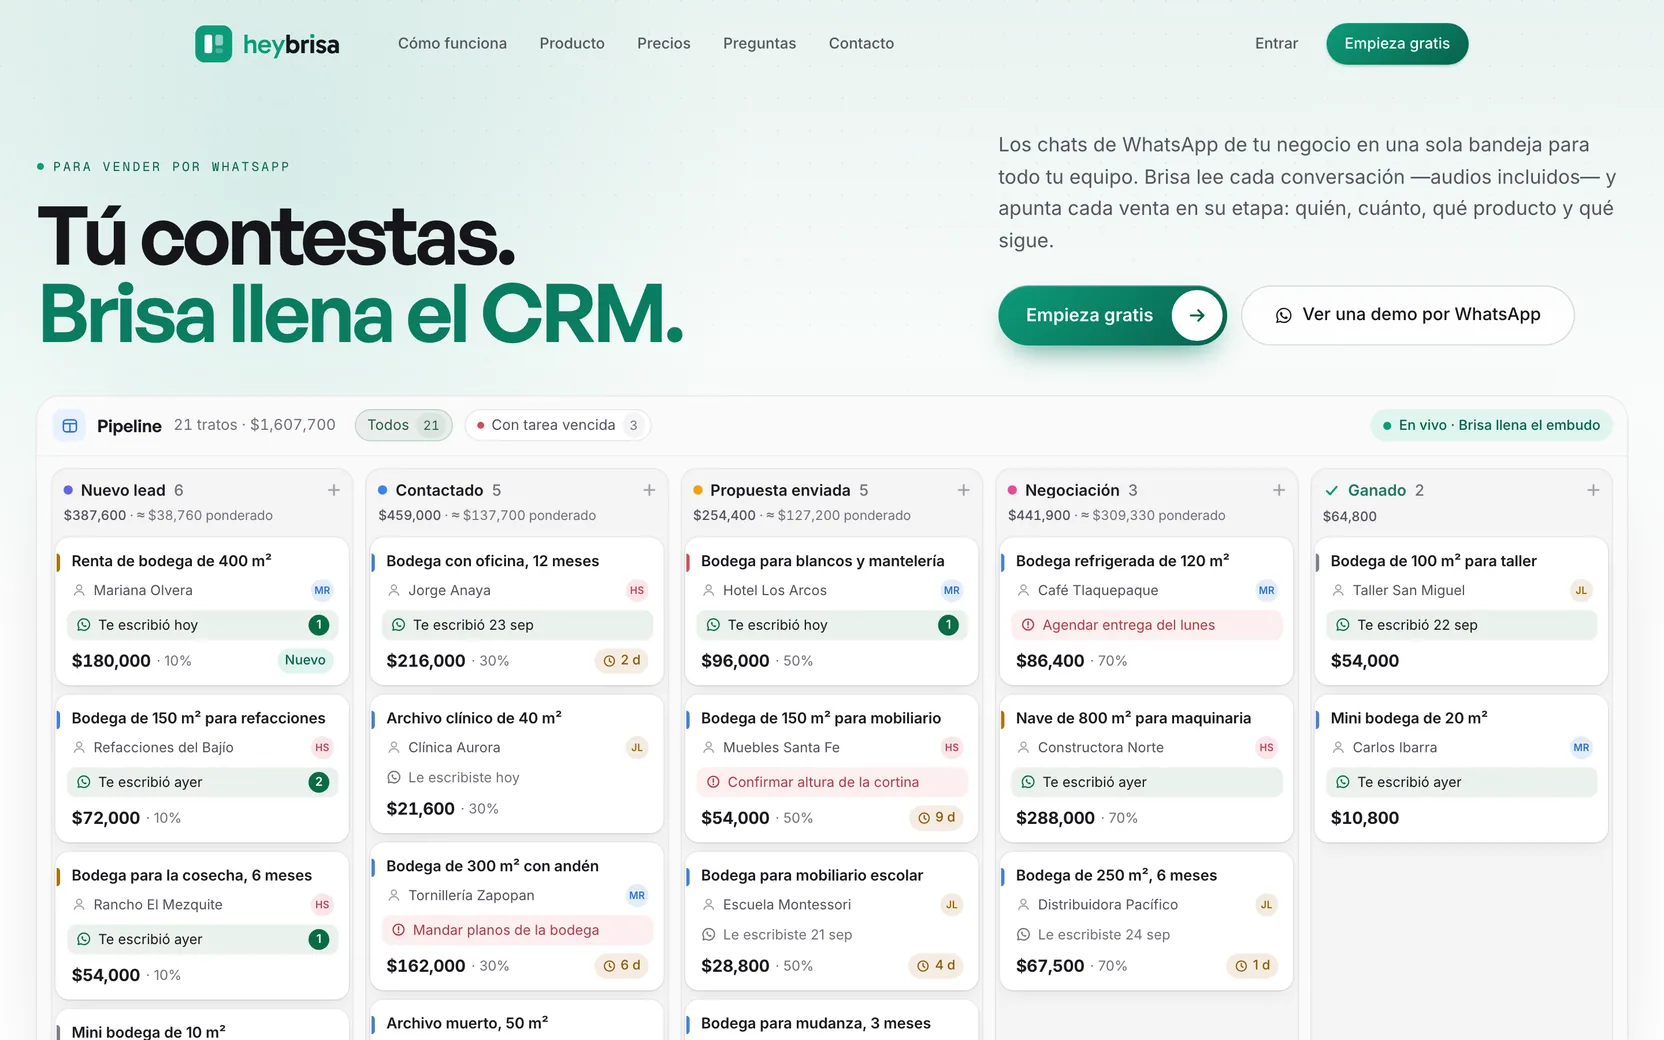The width and height of the screenshot is (1664, 1040).
Task: Click Te escribió 22 sep on Taller San Miguel card
Action: point(1461,625)
